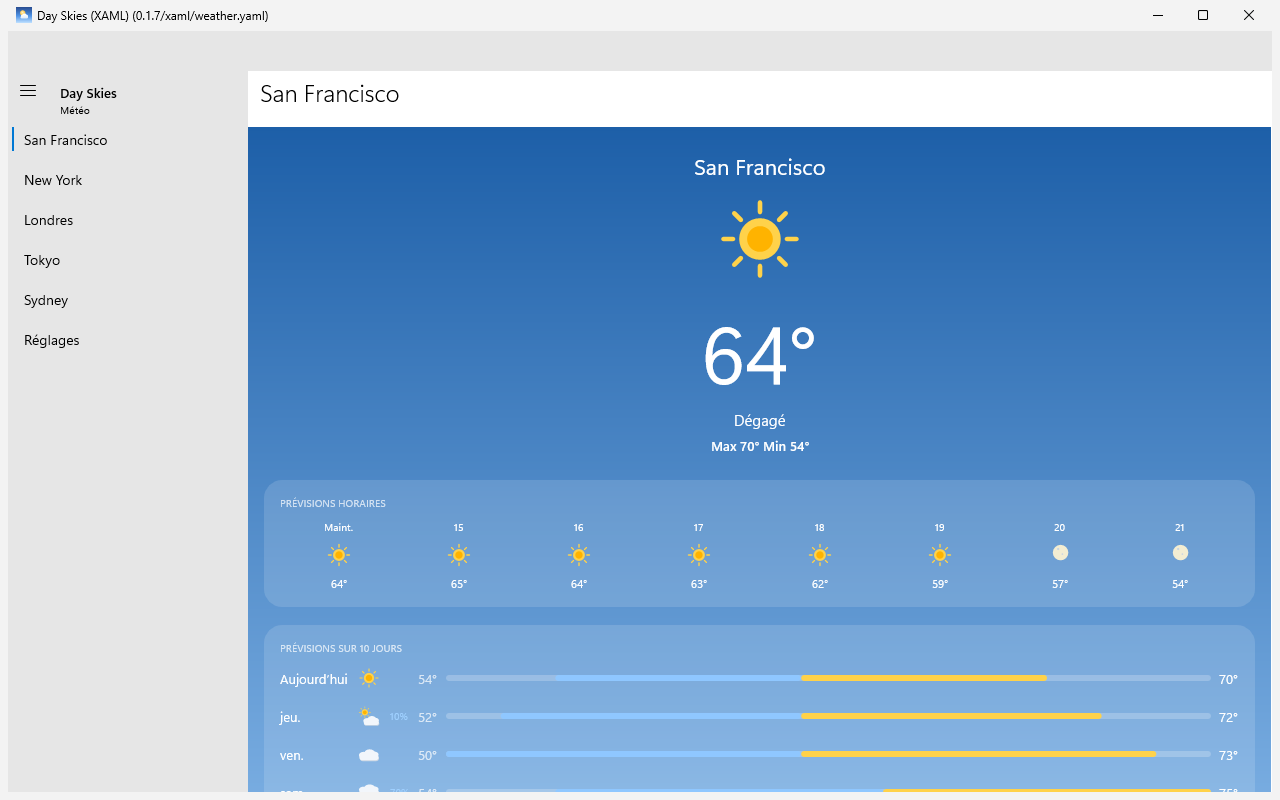
Task: Click the Max 70° Min 54° text
Action: click(x=760, y=447)
